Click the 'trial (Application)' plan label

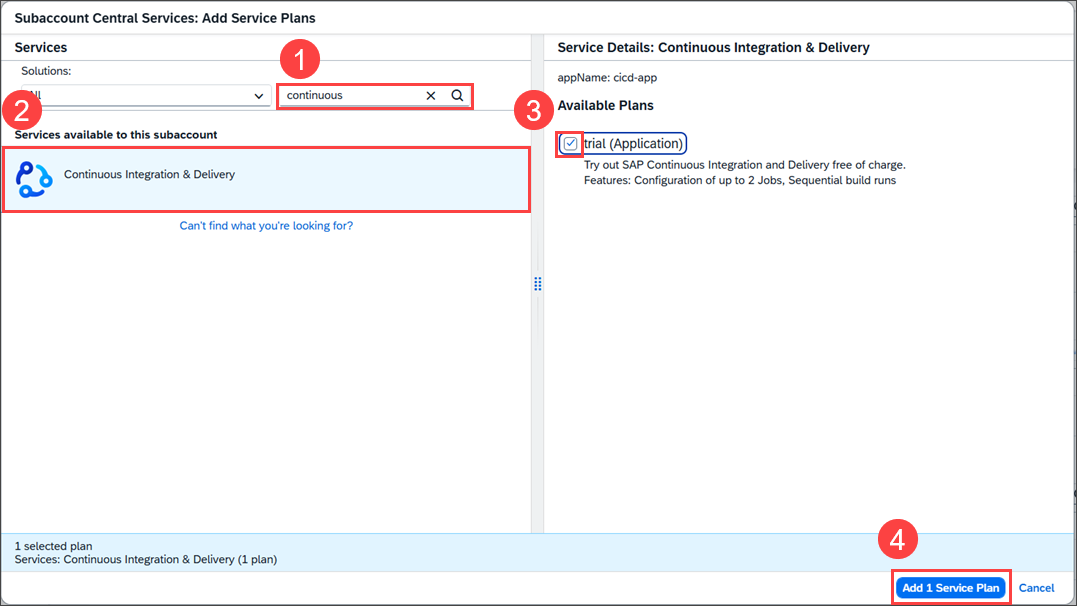(x=633, y=144)
